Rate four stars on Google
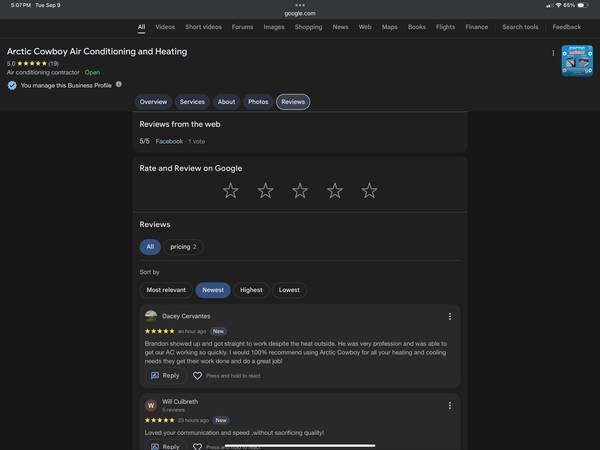 point(335,191)
